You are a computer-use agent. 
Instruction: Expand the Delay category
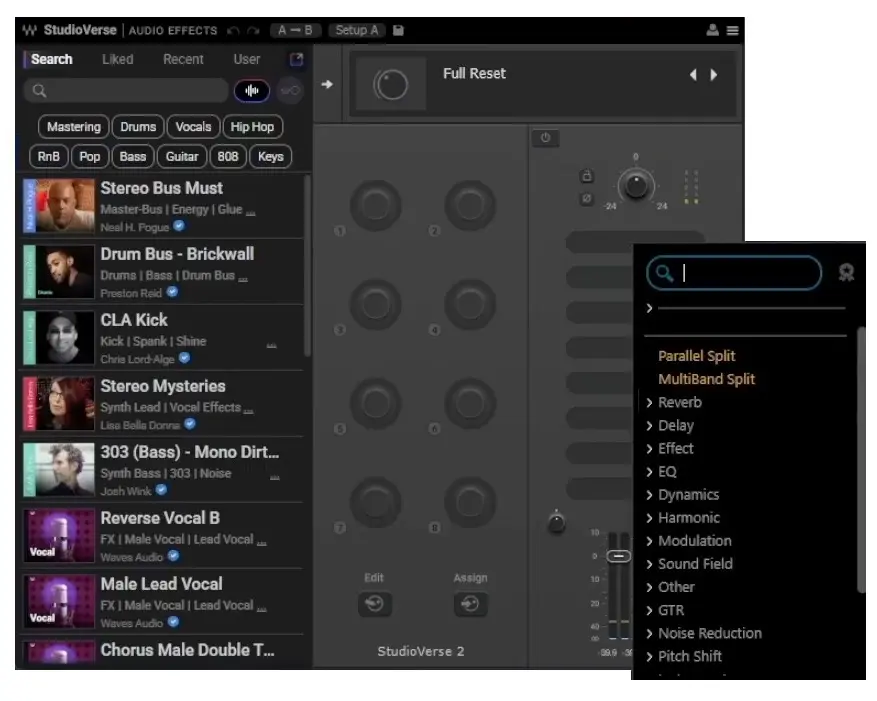[670, 425]
